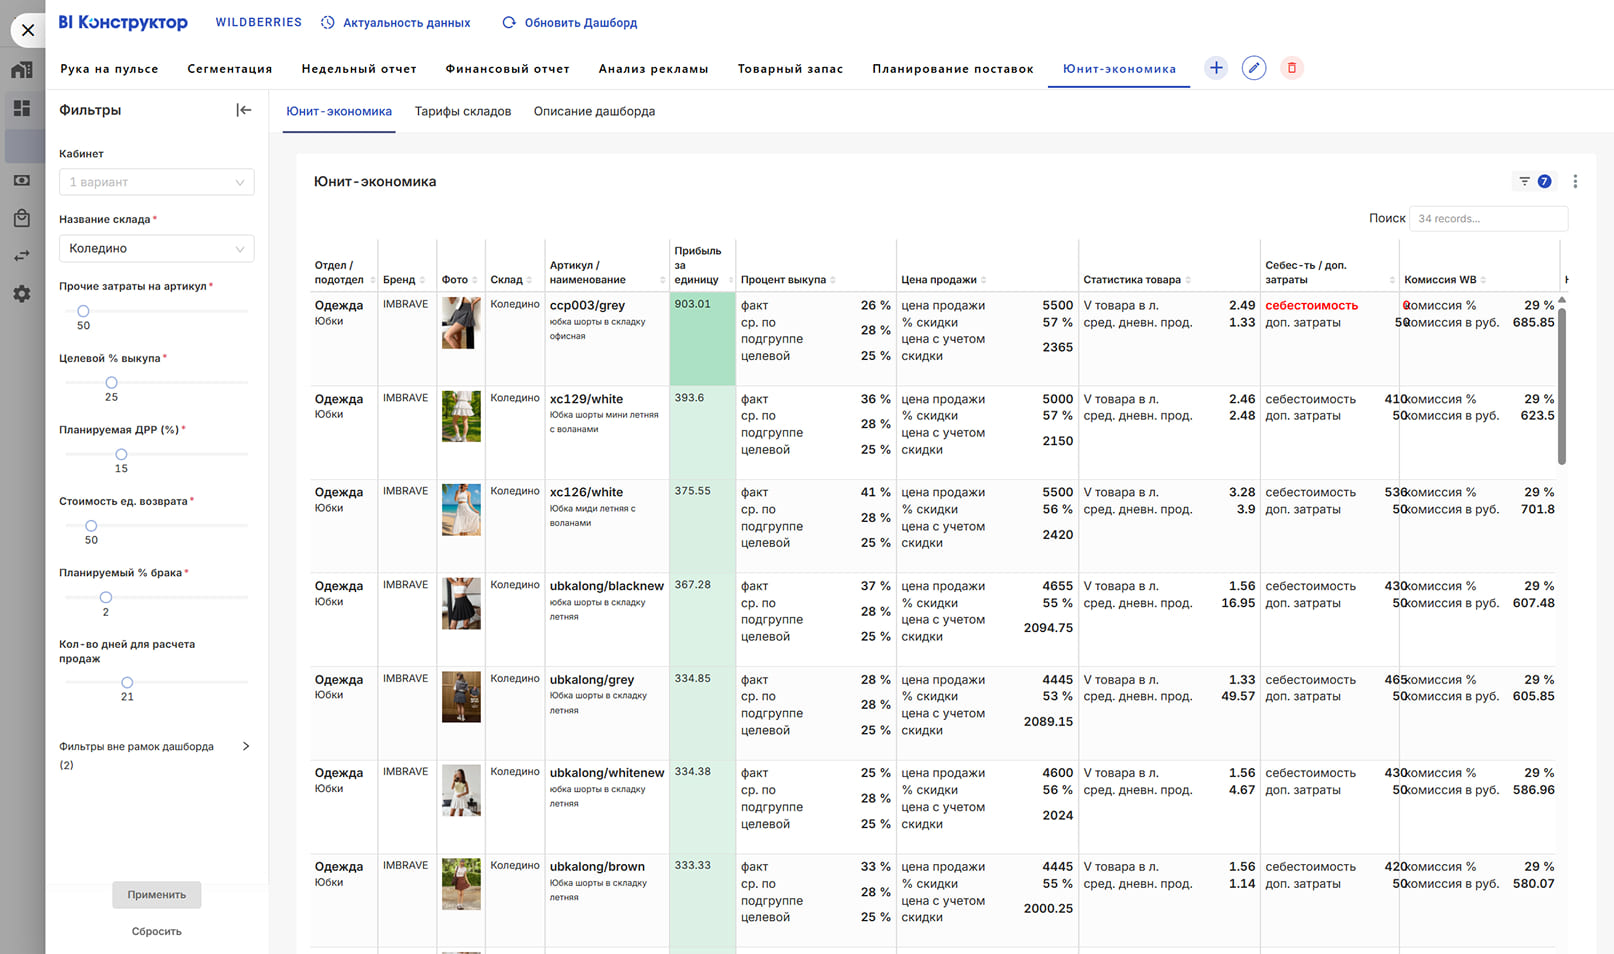
Task: Click the red trash delete icon
Action: [x=1291, y=68]
